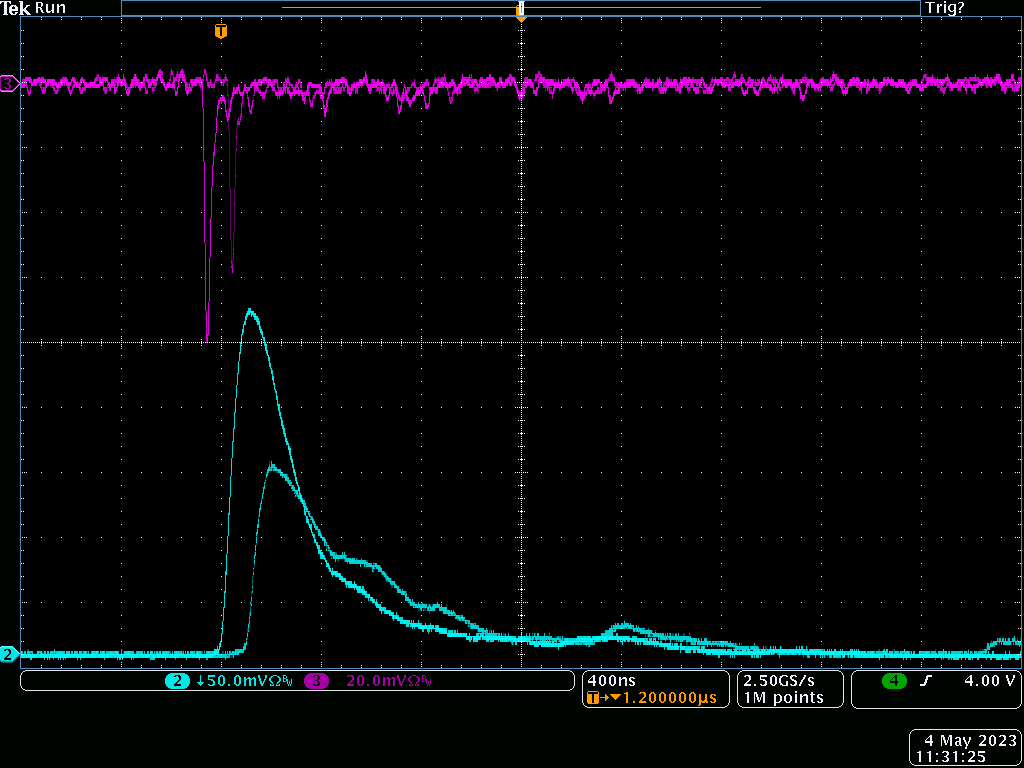
Task: Click the rising edge trigger slope icon
Action: tap(926, 681)
